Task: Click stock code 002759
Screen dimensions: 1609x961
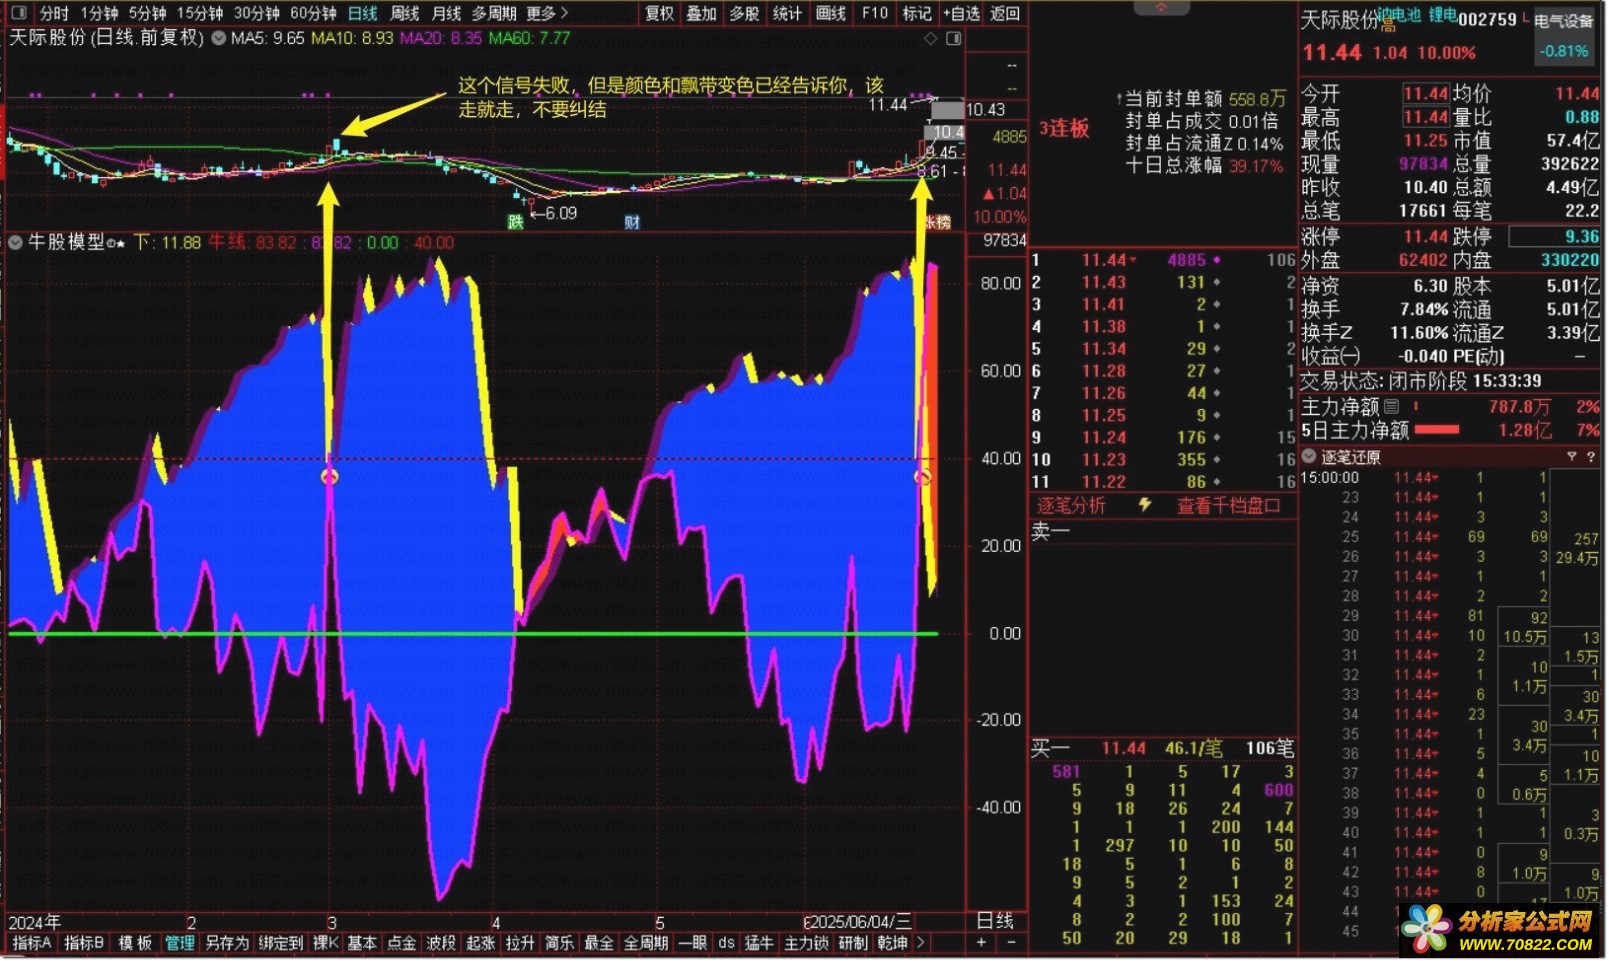Action: coord(1487,20)
